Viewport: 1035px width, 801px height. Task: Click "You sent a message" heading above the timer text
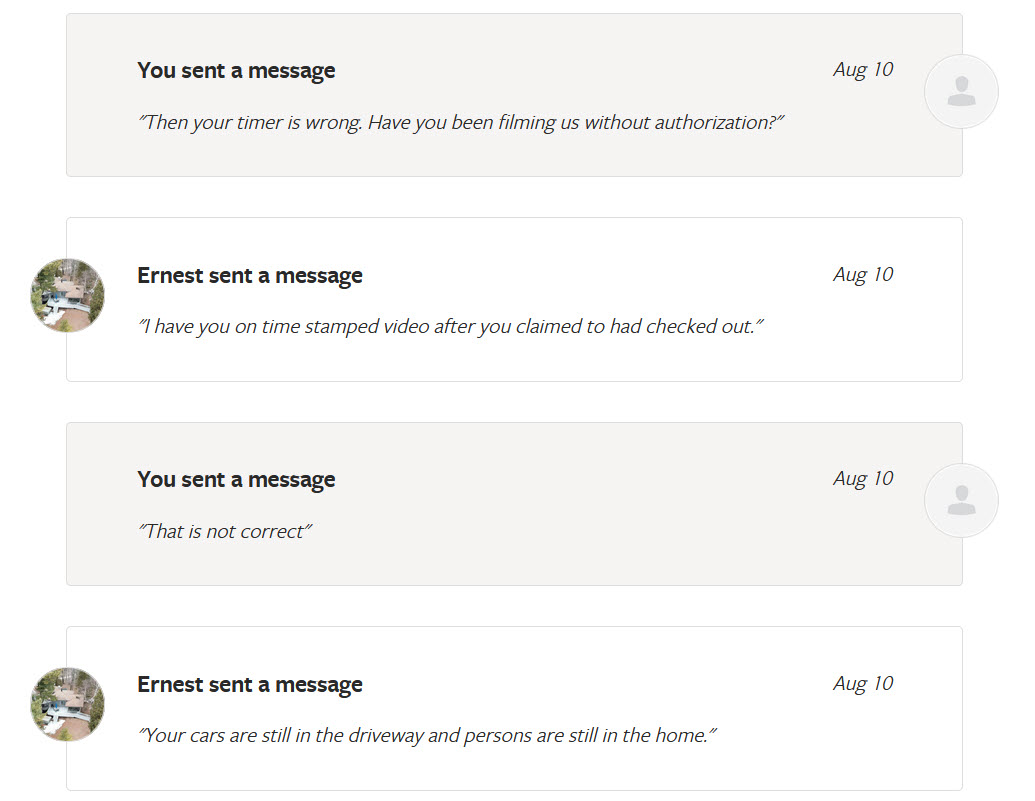[x=236, y=71]
